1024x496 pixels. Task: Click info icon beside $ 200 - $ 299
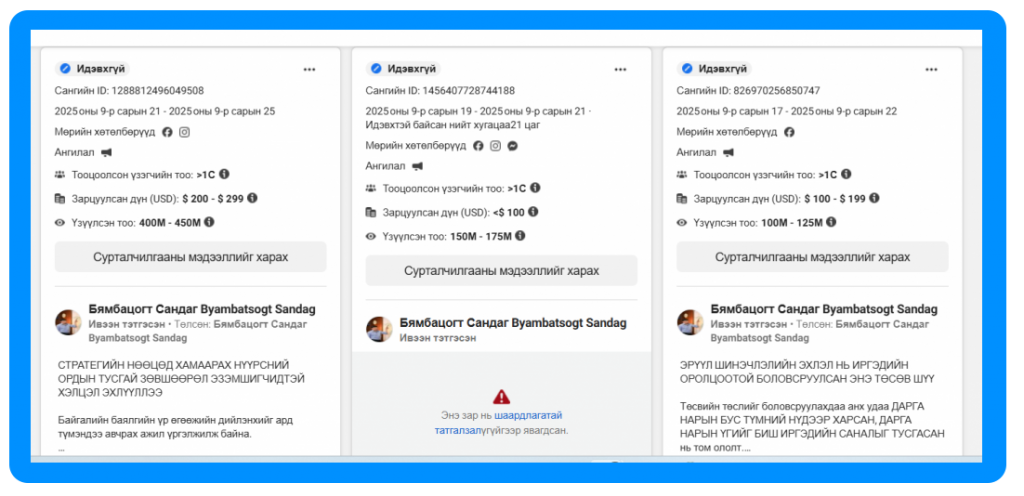(252, 199)
